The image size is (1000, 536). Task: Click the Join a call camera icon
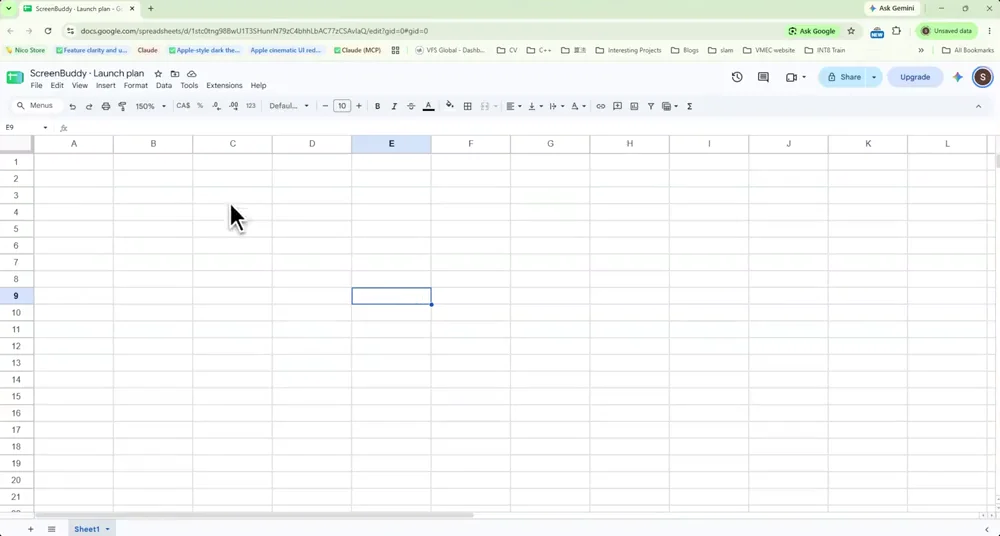(791, 77)
